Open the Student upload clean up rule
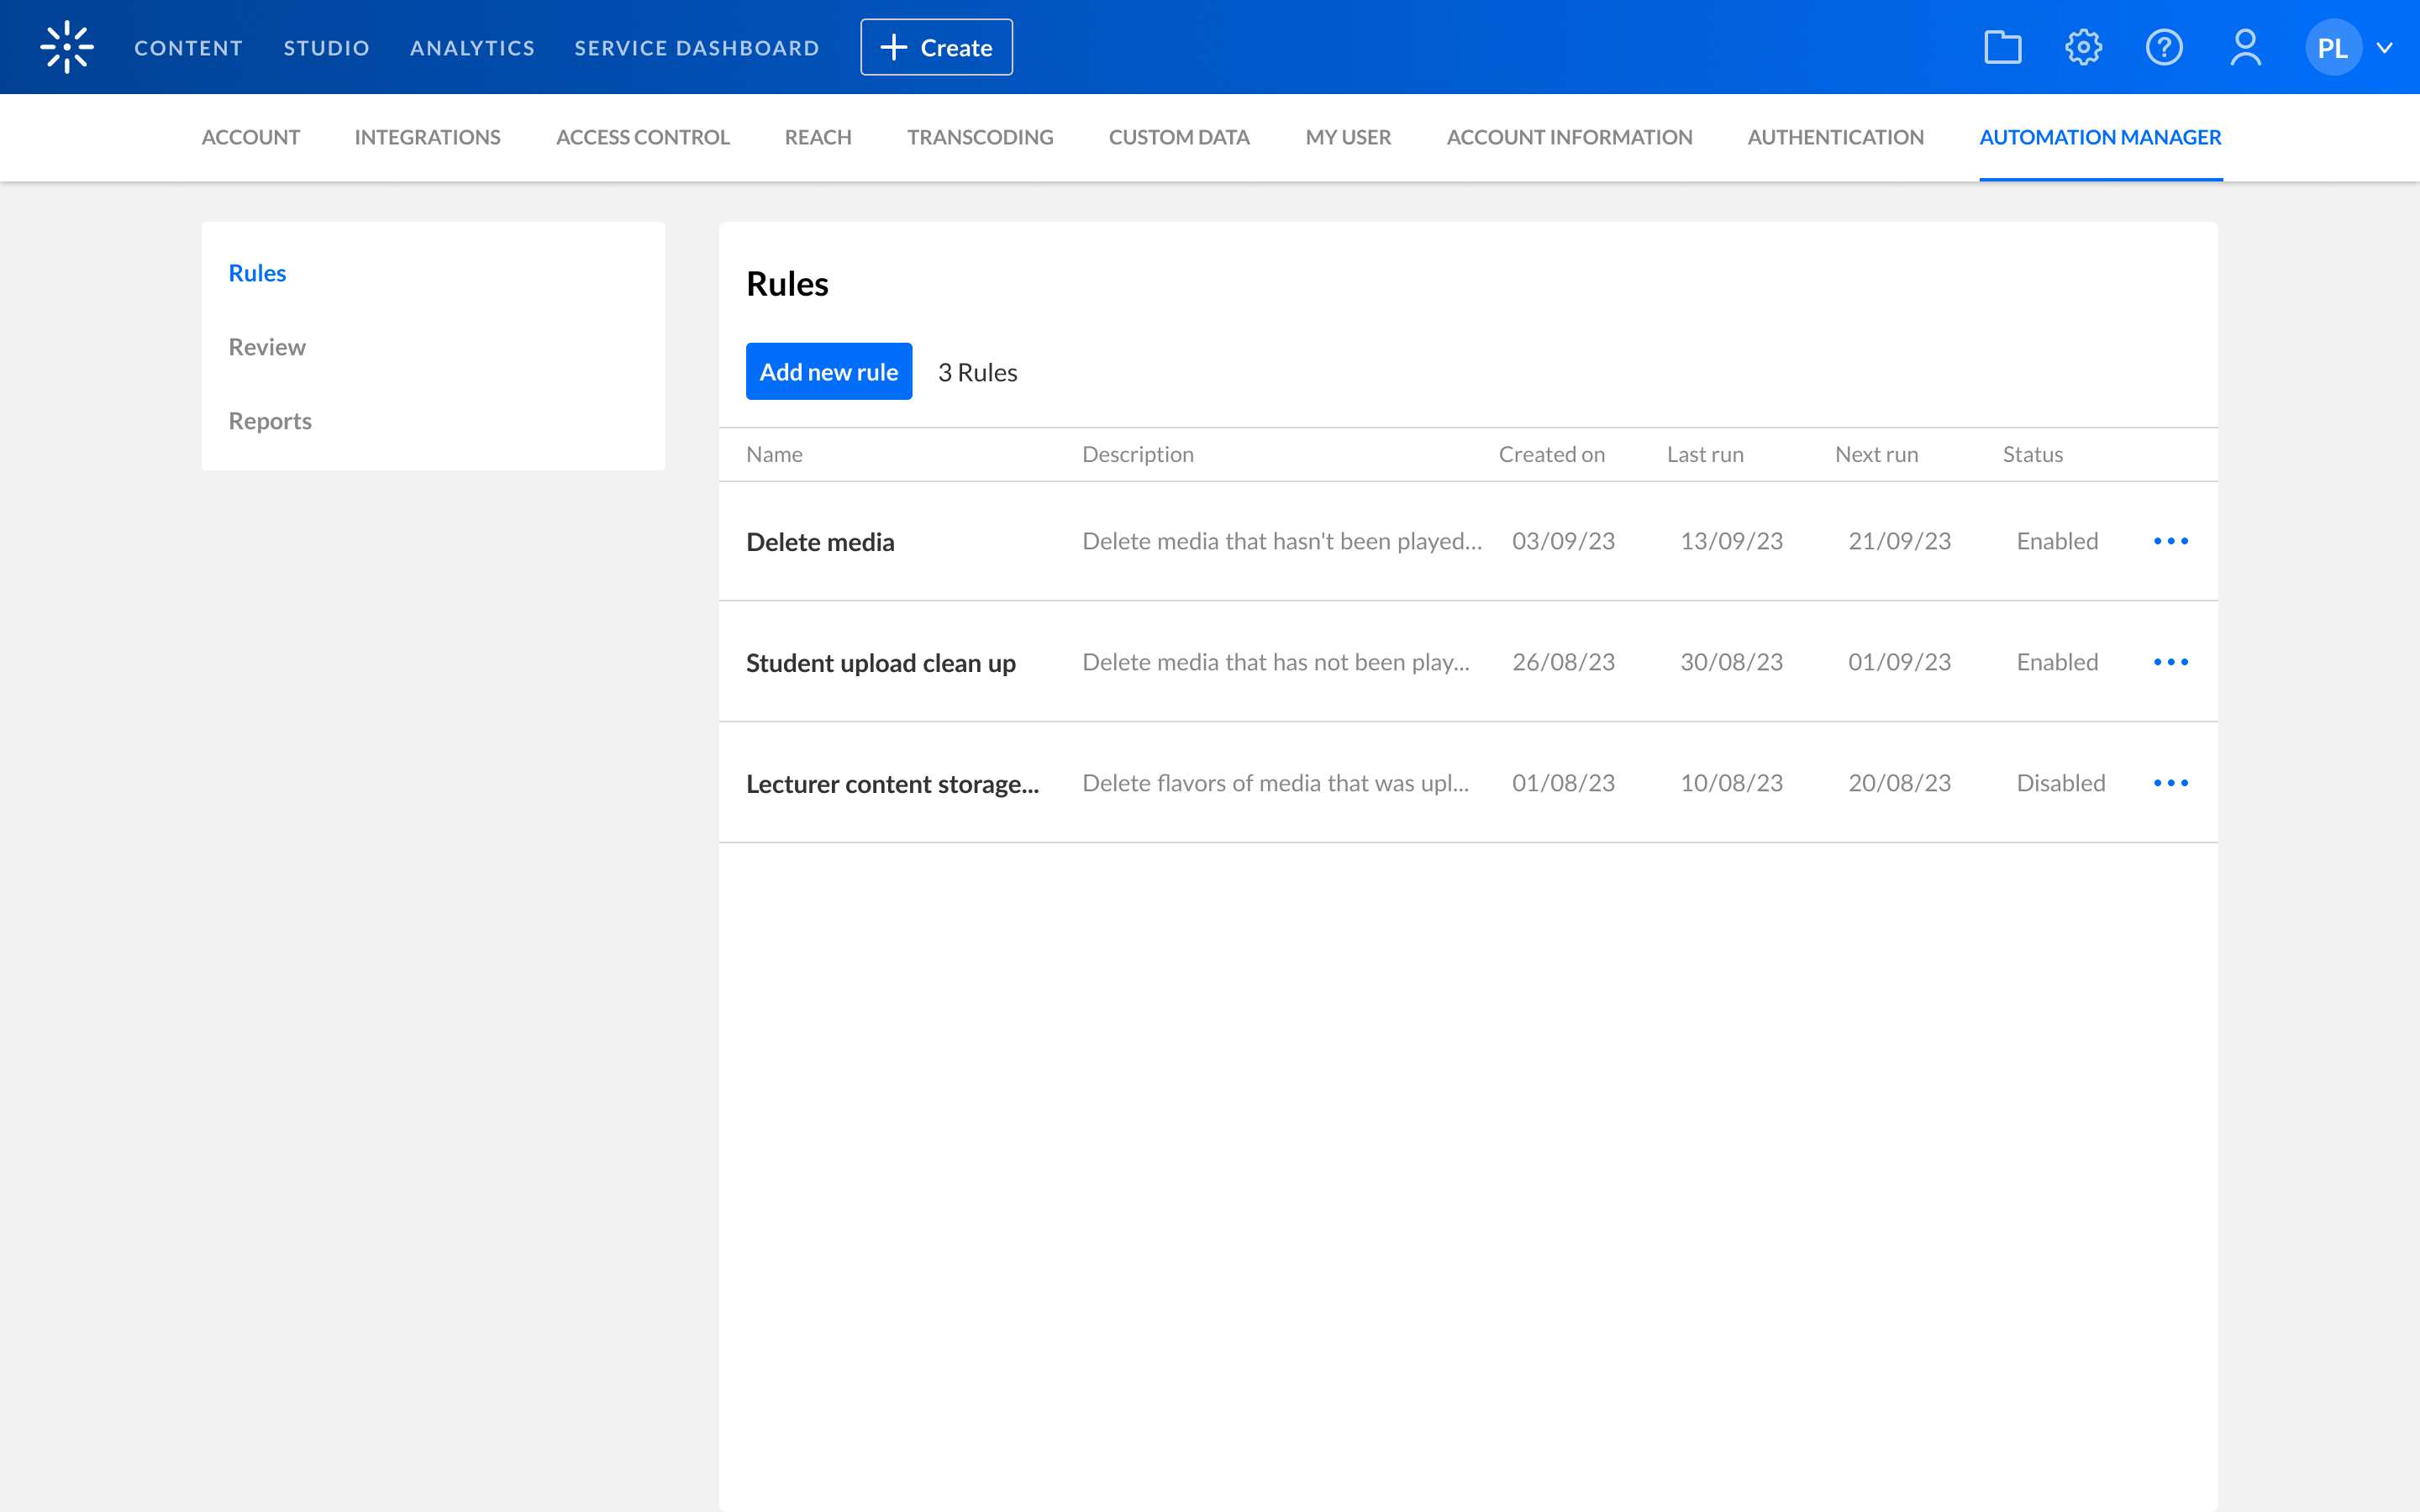 pos(880,663)
